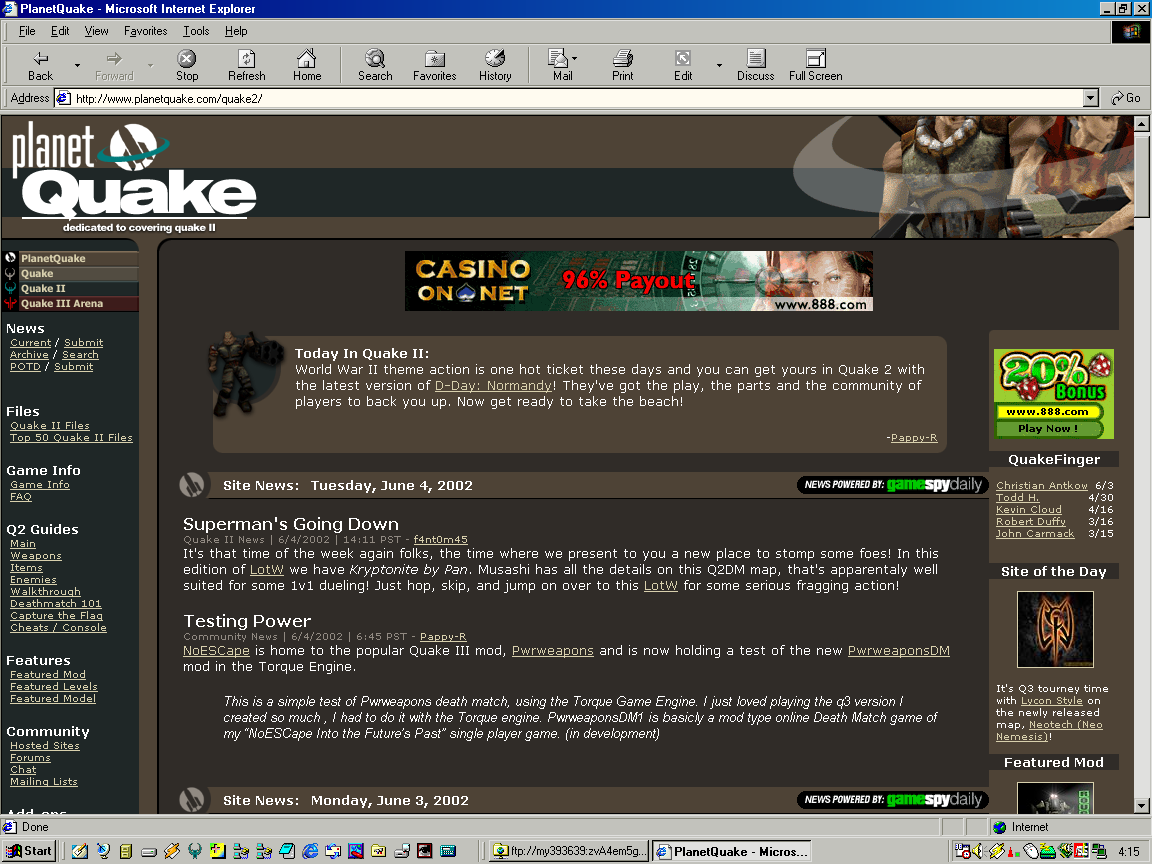The width and height of the screenshot is (1152, 864).
Task: Click the Refresh page icon
Action: (246, 59)
